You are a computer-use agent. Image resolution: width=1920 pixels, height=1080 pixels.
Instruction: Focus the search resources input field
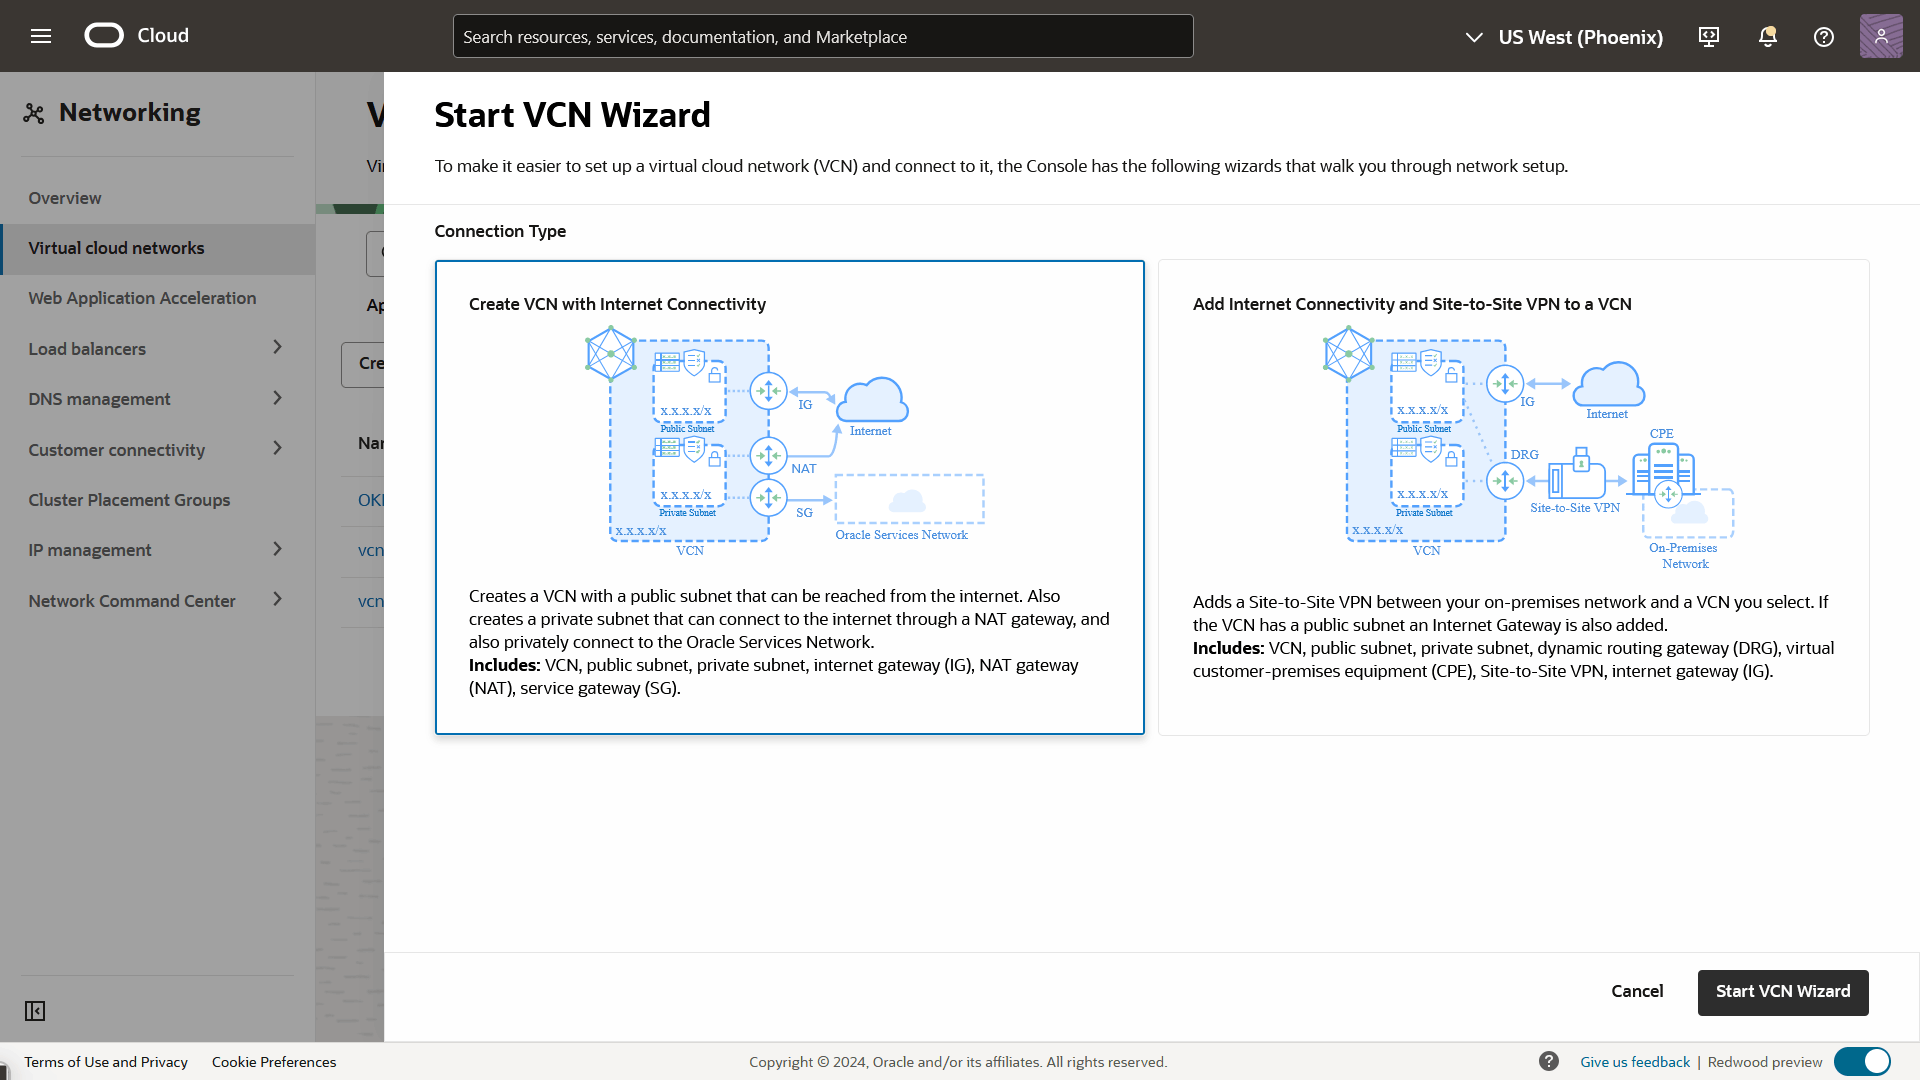pyautogui.click(x=822, y=37)
